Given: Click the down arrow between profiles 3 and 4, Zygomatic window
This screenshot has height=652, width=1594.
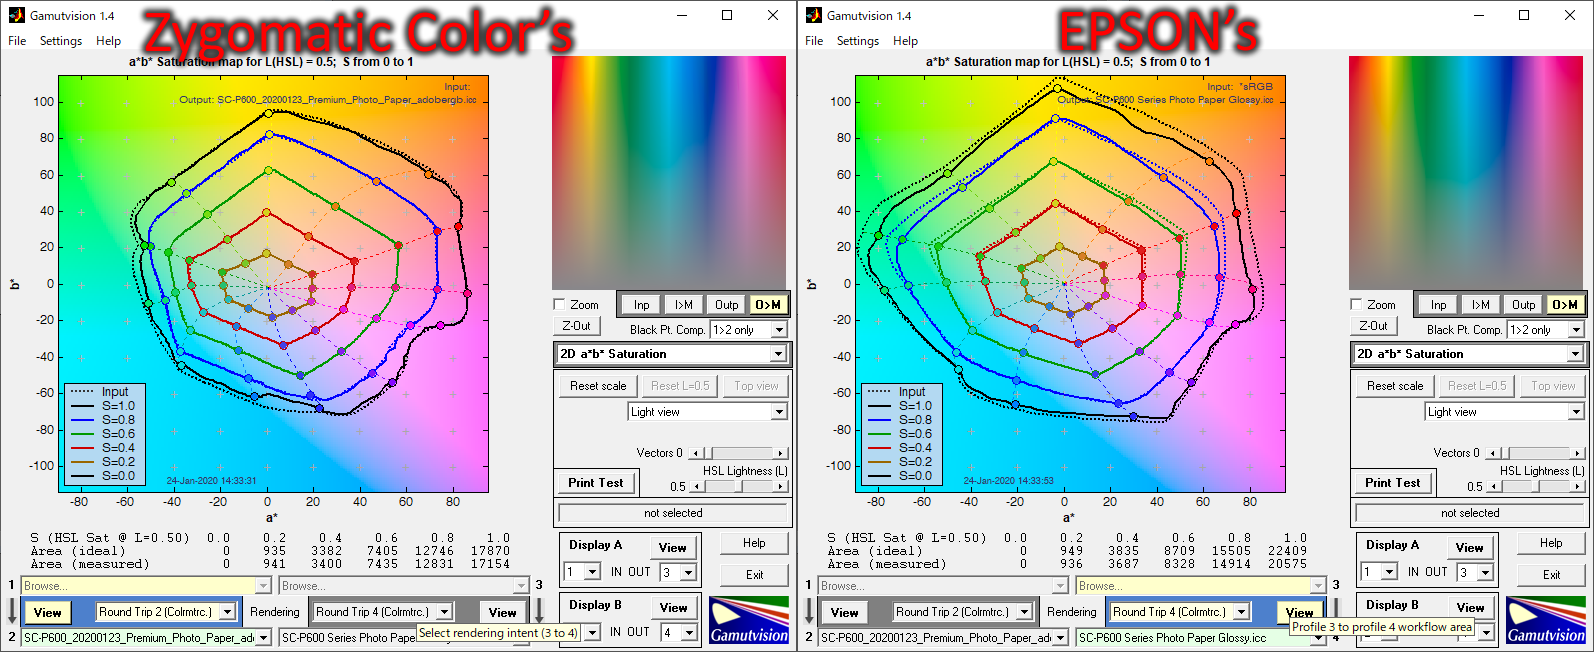Looking at the screenshot, I should [x=538, y=611].
